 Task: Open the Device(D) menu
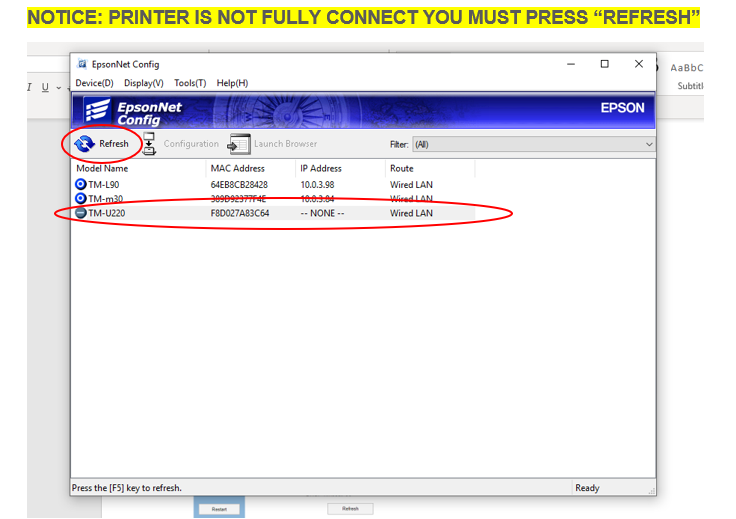[x=94, y=83]
